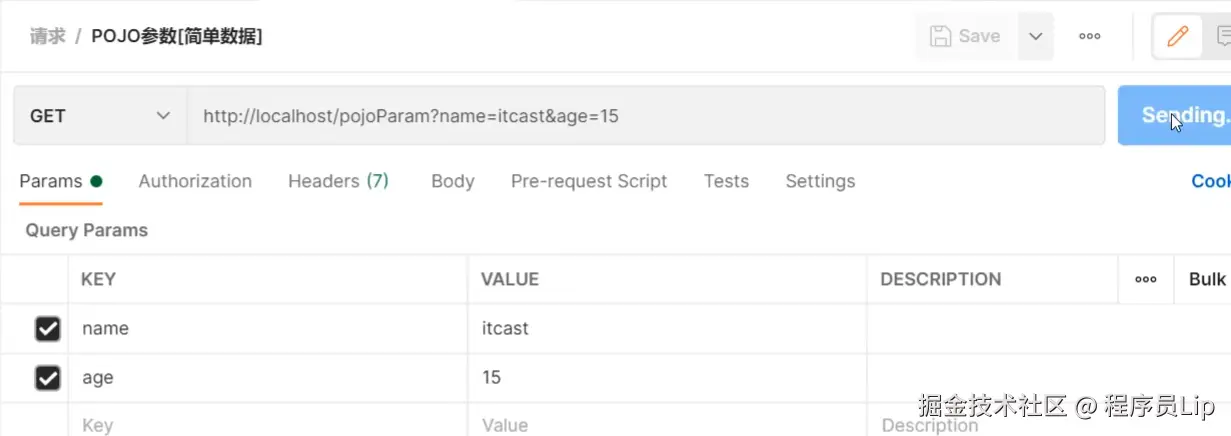Image resolution: width=1231 pixels, height=436 pixels.
Task: Click the pencil edit icon
Action: (x=1177, y=37)
